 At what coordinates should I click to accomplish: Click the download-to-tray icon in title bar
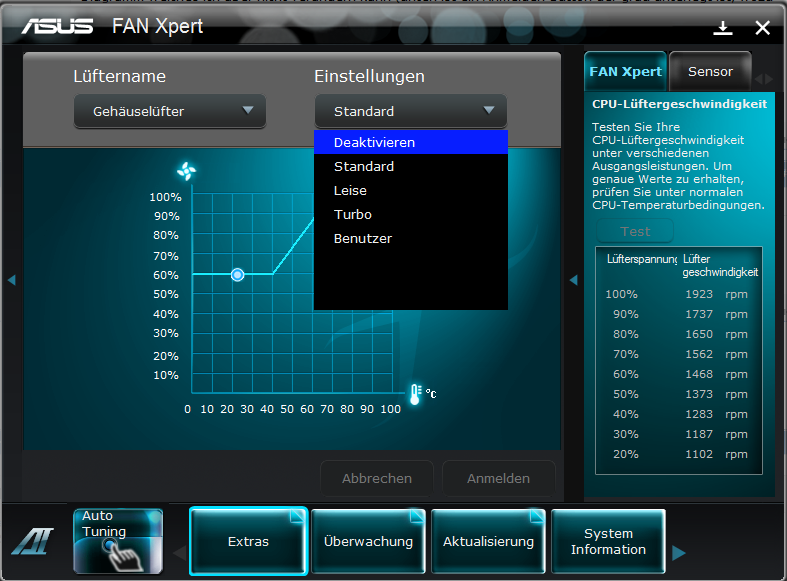click(723, 28)
